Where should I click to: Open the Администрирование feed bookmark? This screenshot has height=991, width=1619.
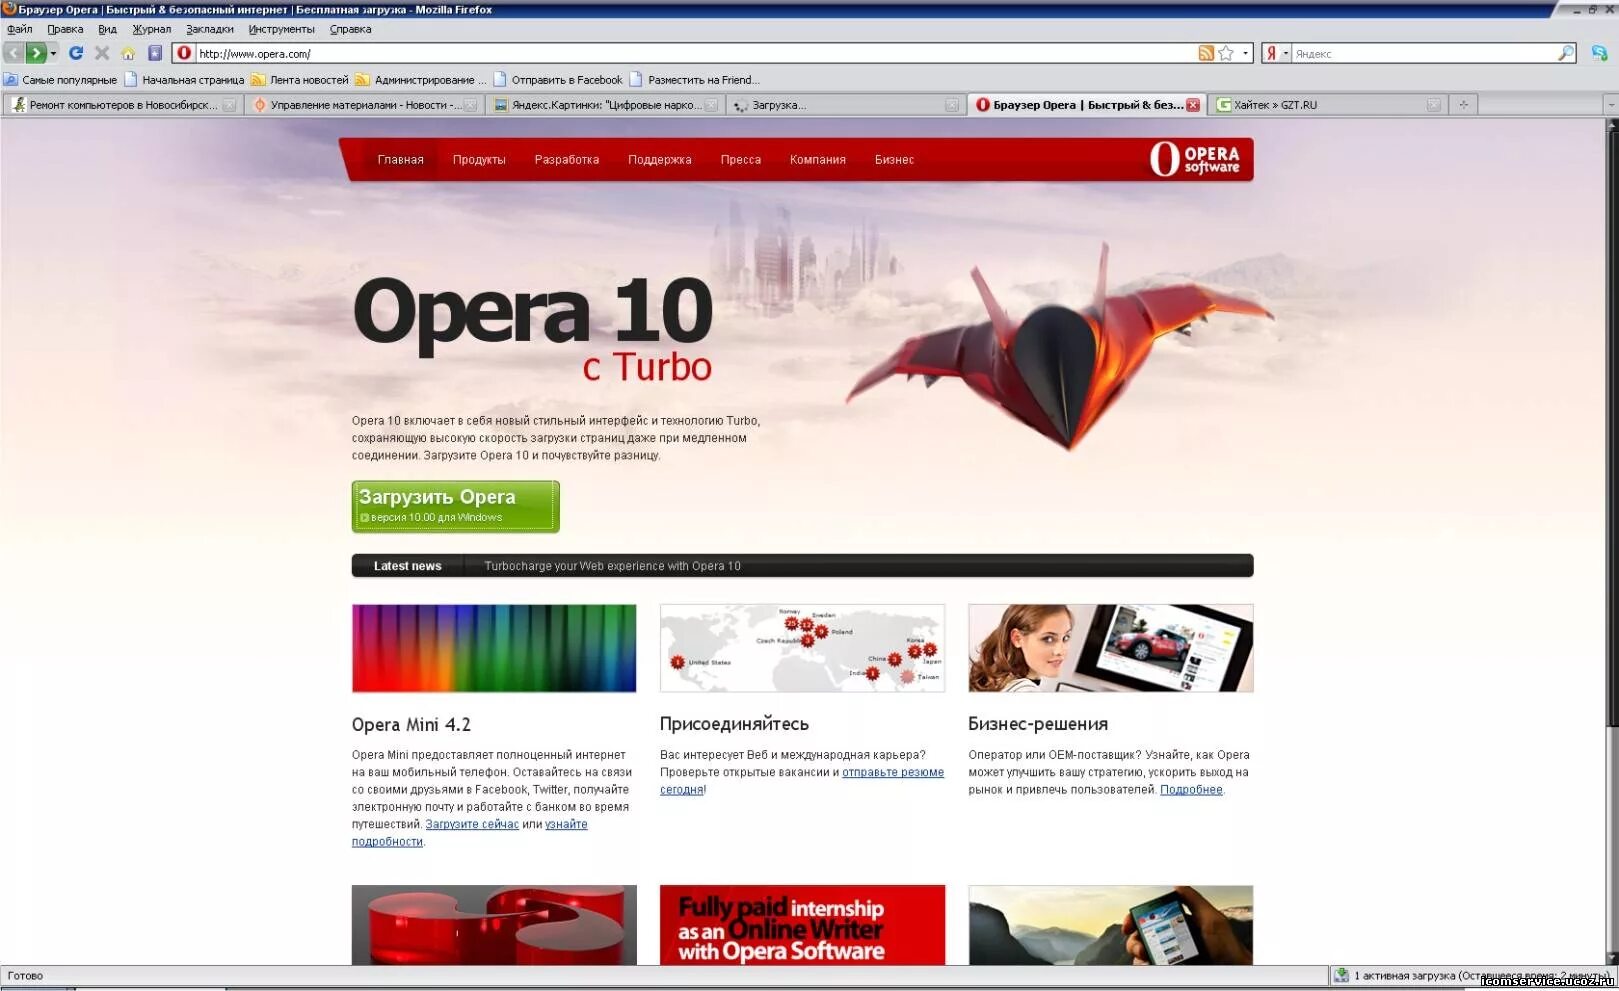(x=420, y=80)
